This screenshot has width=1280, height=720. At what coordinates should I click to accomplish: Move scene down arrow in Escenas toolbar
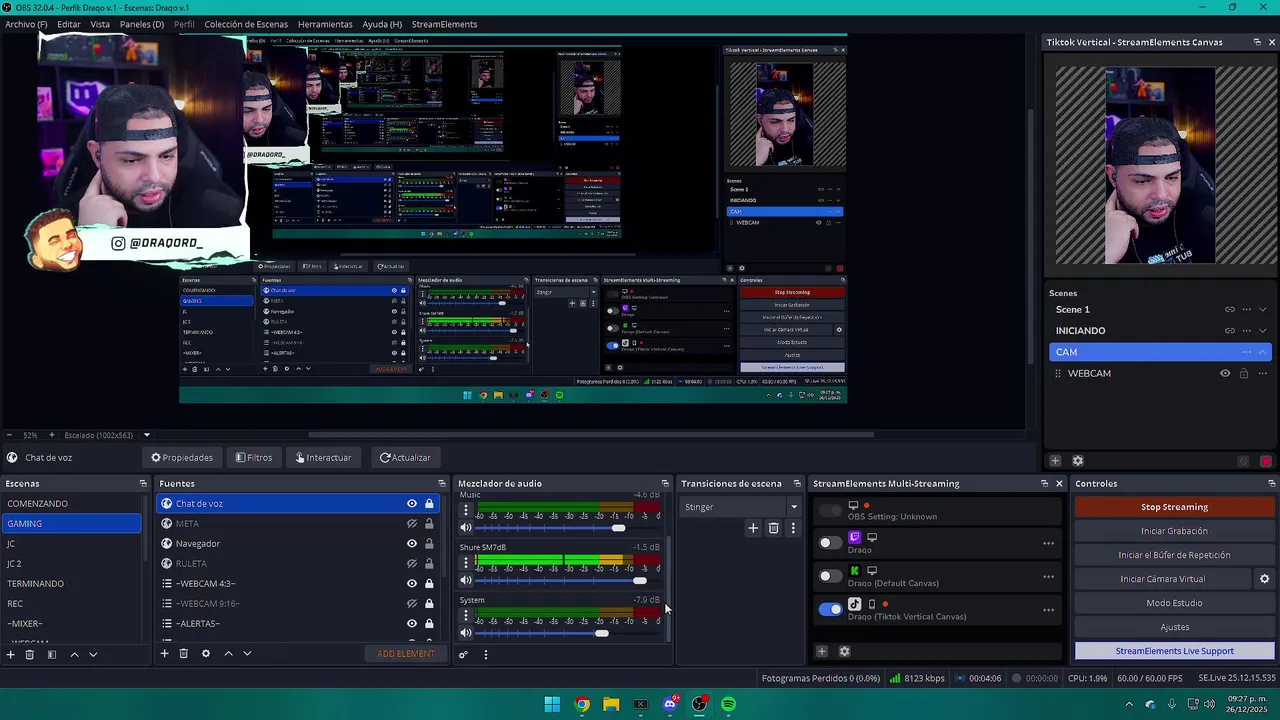tap(93, 654)
